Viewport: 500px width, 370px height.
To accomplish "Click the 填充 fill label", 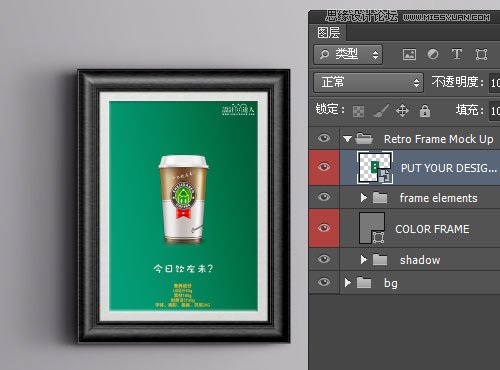I will click(x=470, y=110).
